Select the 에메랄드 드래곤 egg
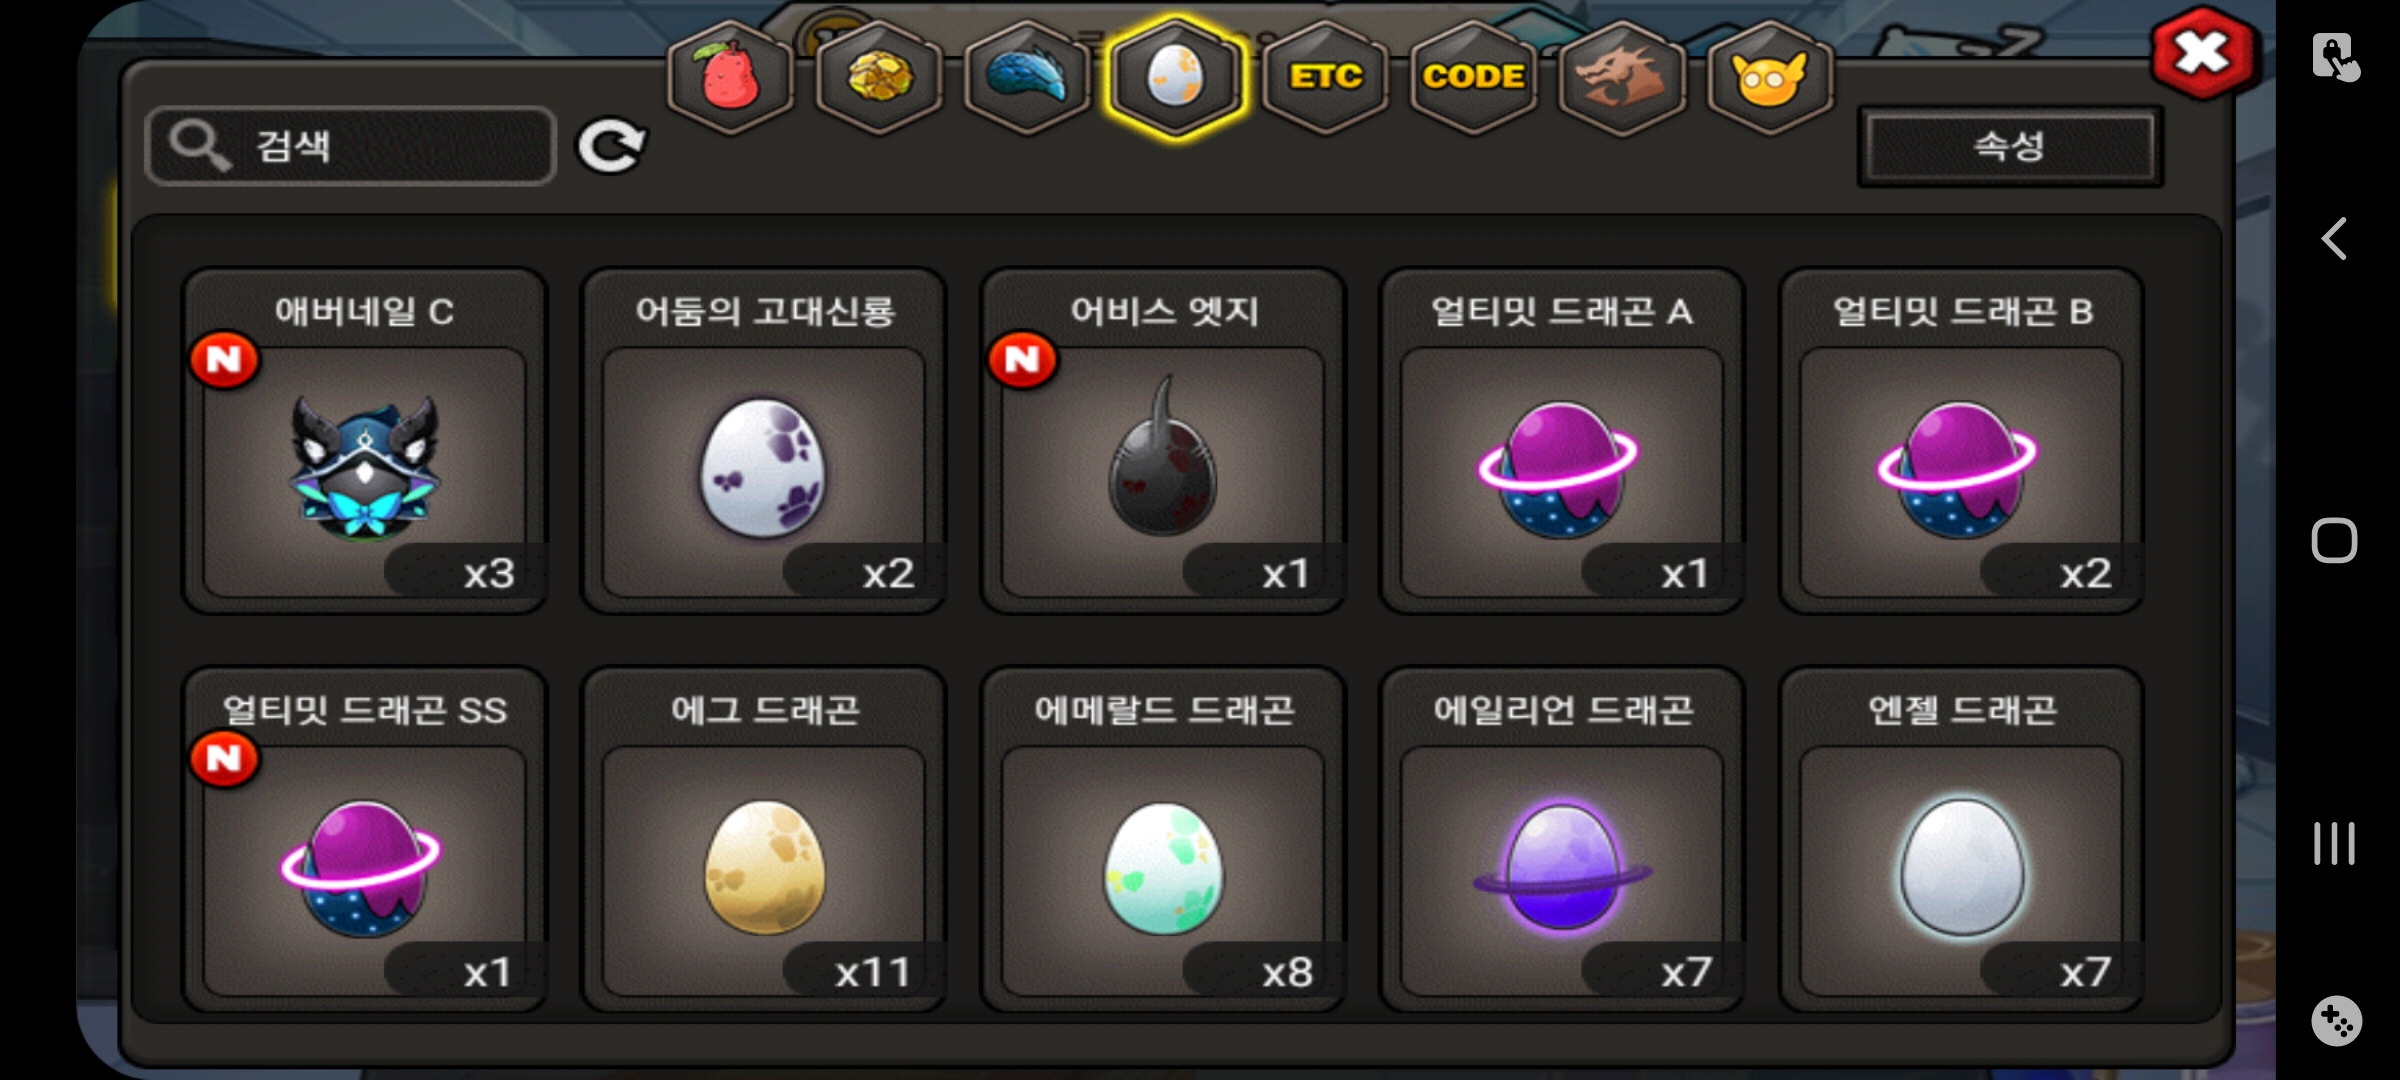 tap(1163, 840)
